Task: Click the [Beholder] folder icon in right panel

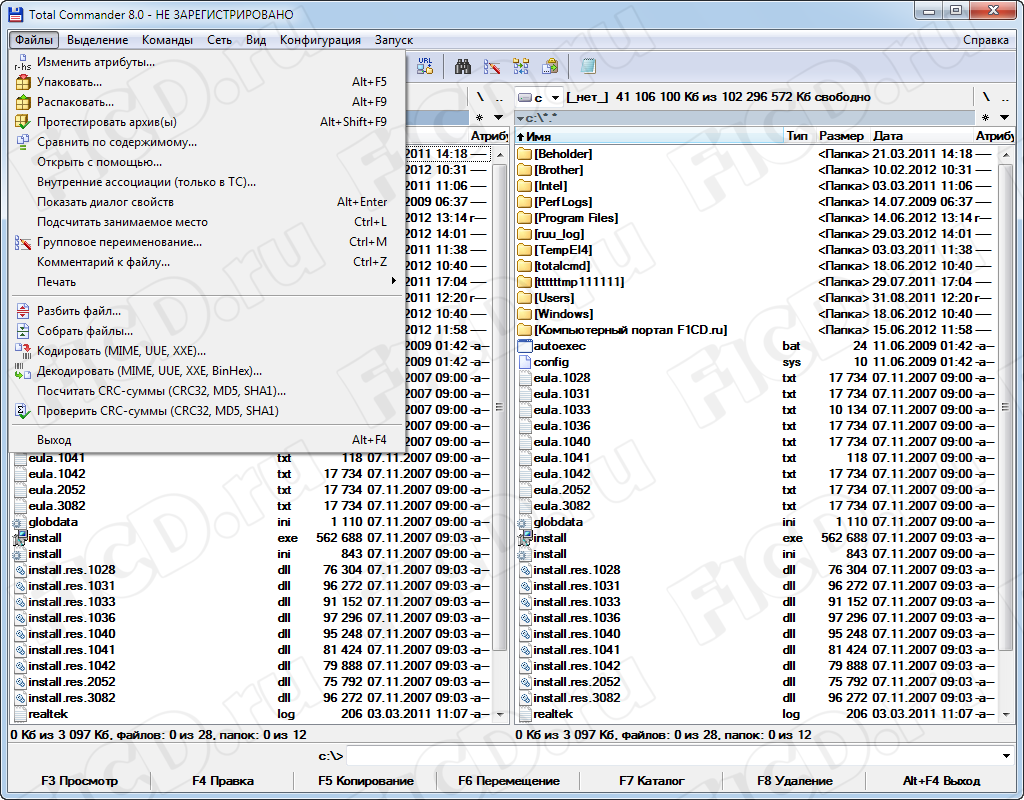Action: point(524,154)
